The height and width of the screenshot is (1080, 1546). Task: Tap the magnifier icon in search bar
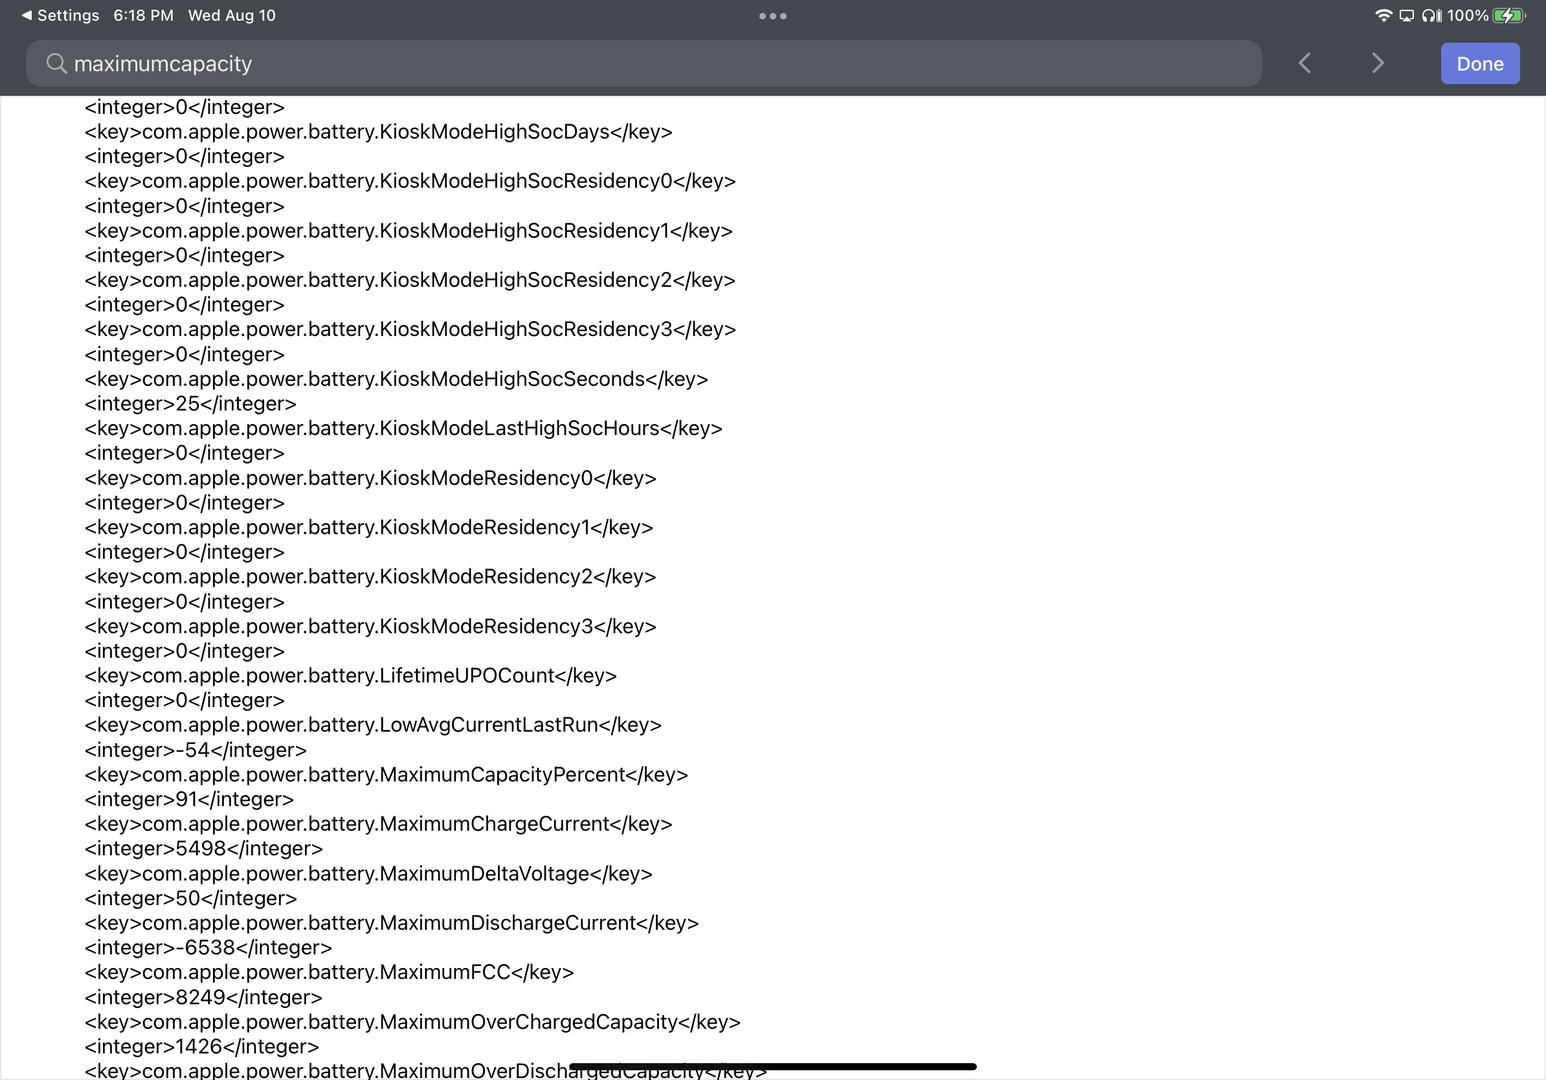click(x=57, y=64)
